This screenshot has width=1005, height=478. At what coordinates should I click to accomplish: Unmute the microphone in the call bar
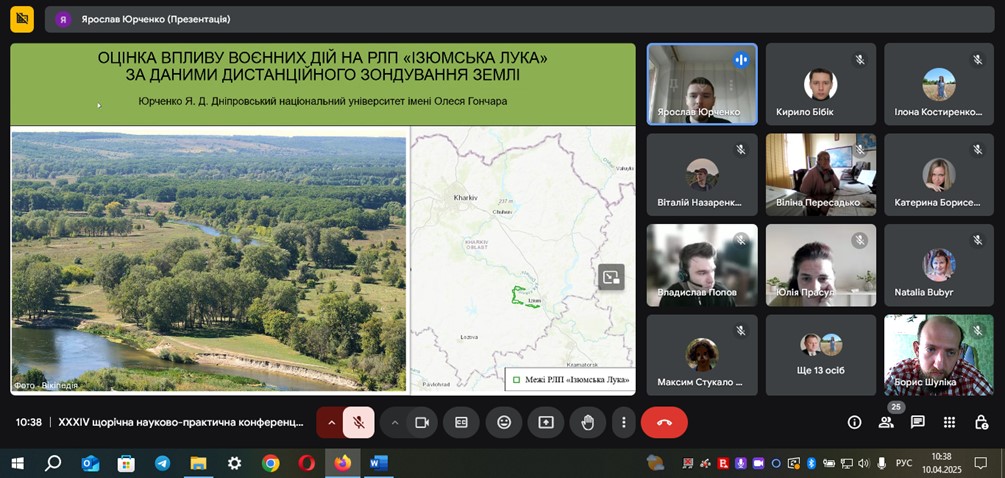coord(358,422)
